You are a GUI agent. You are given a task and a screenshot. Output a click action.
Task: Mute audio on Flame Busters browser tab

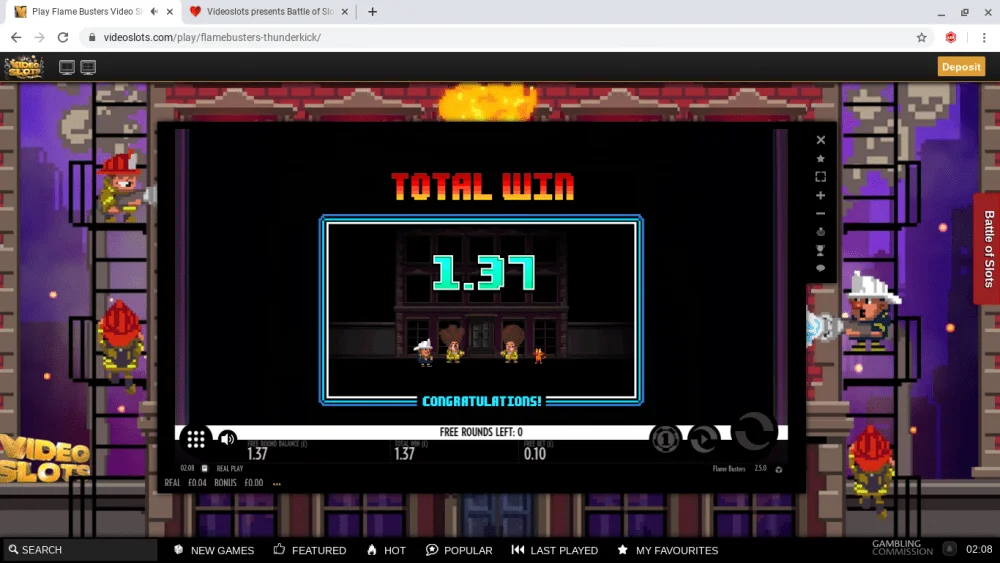(x=154, y=11)
